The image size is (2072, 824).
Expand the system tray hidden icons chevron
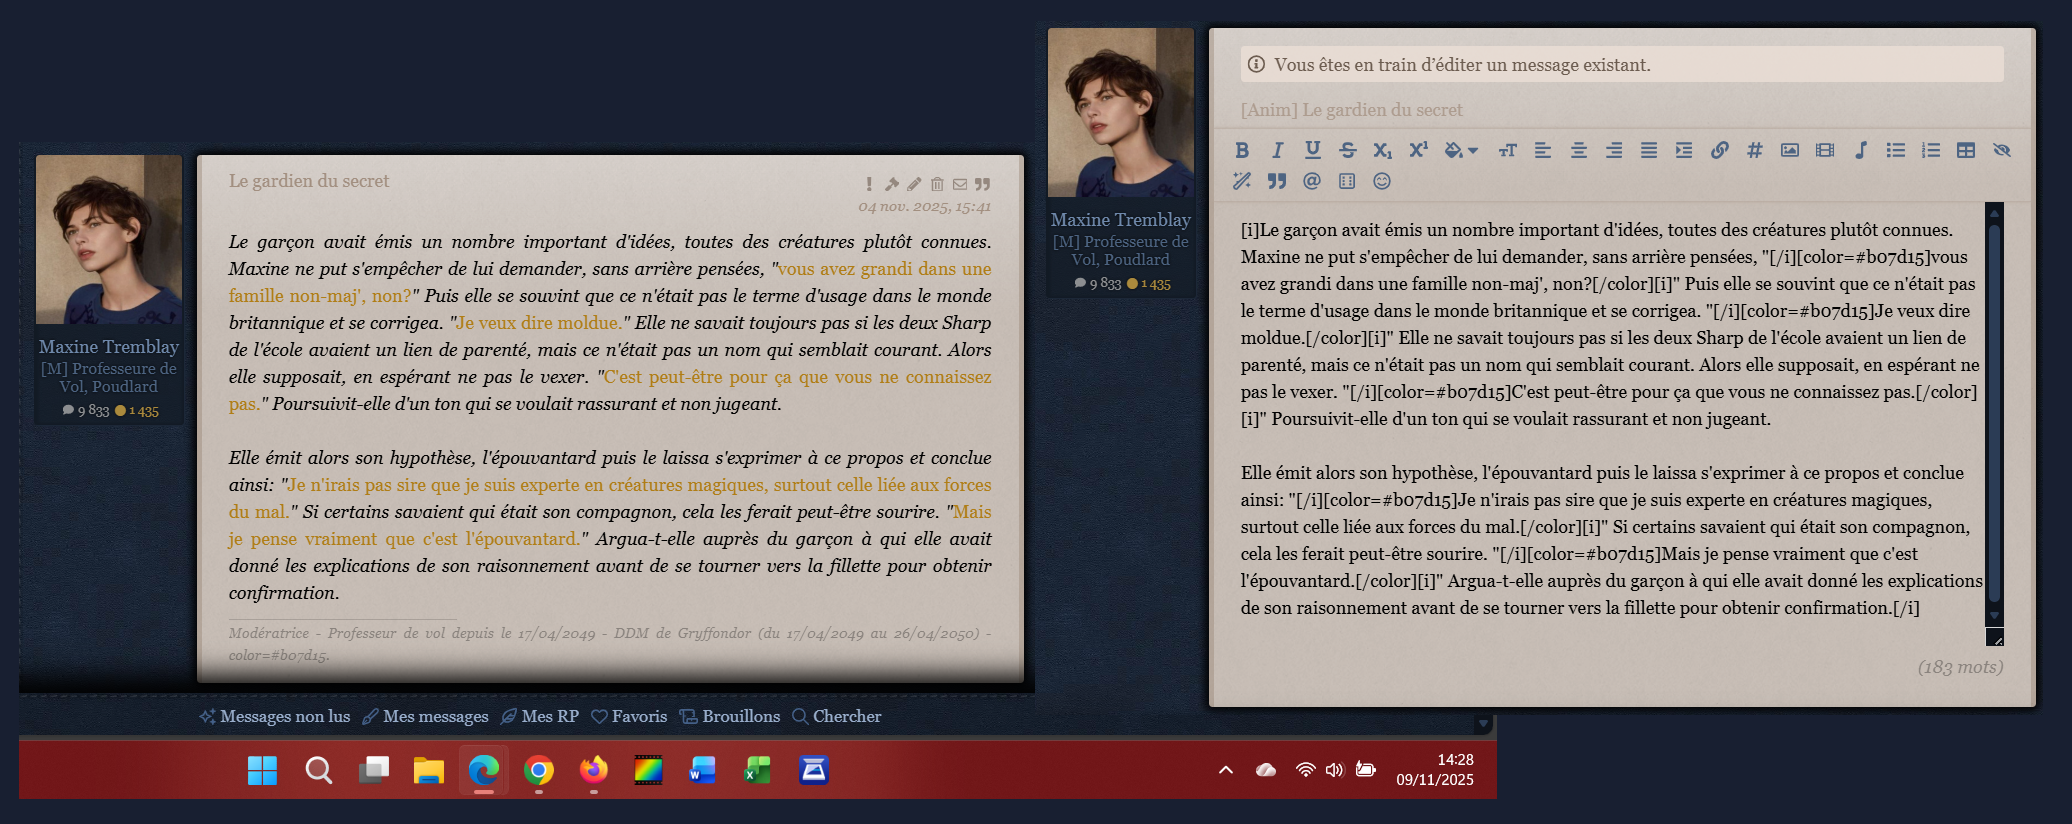(1225, 770)
